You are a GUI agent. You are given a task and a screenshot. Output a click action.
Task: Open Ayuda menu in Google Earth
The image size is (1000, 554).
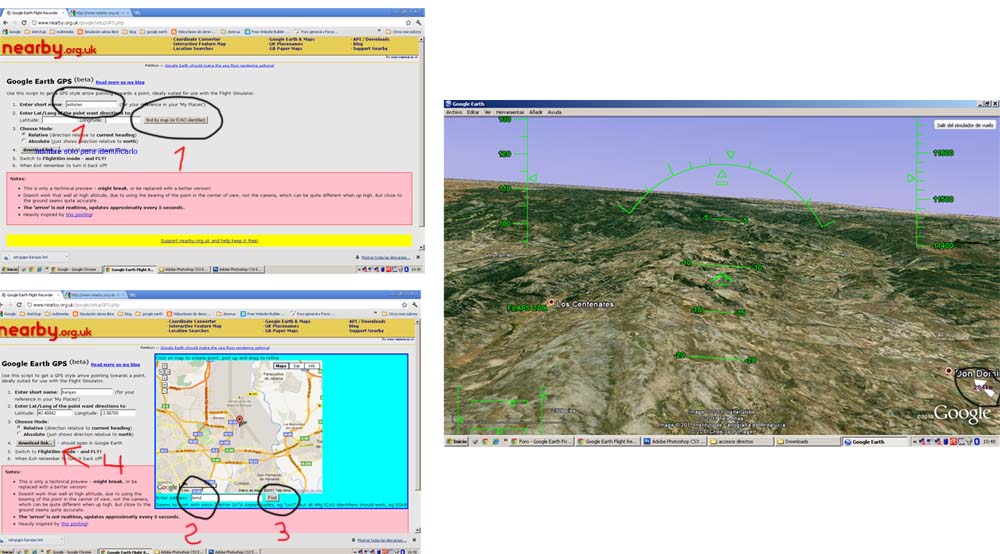coord(555,112)
